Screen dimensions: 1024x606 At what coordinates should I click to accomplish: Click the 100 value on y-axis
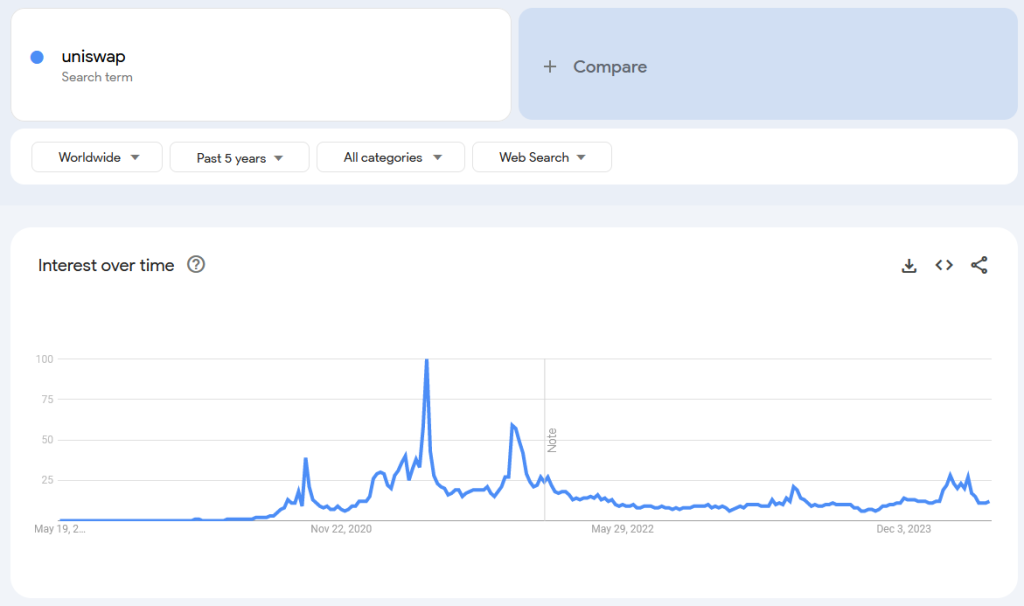(x=43, y=359)
